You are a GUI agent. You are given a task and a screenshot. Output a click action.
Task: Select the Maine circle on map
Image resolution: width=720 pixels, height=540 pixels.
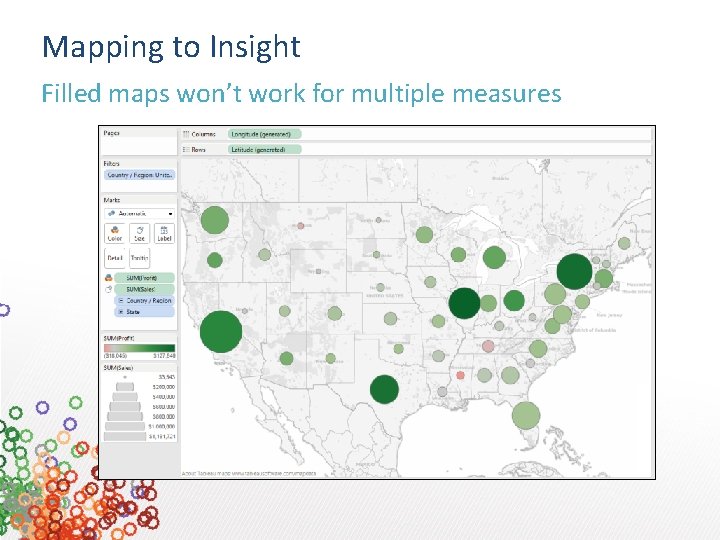(624, 243)
